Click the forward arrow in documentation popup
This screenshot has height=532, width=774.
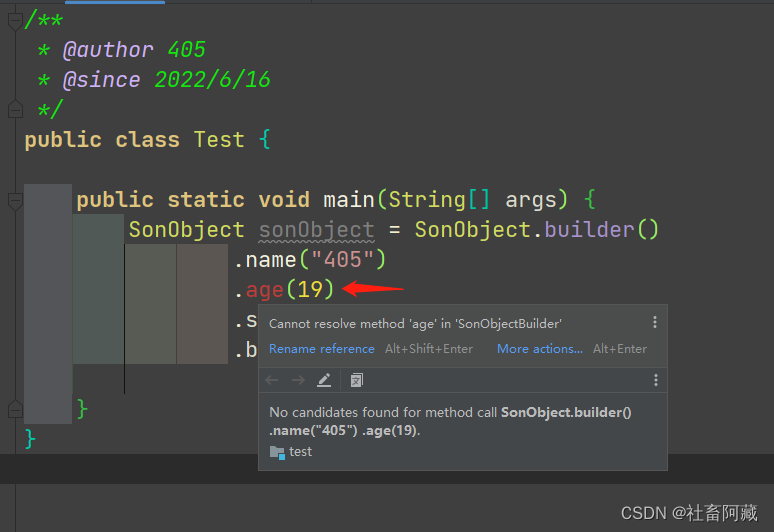pyautogui.click(x=298, y=380)
